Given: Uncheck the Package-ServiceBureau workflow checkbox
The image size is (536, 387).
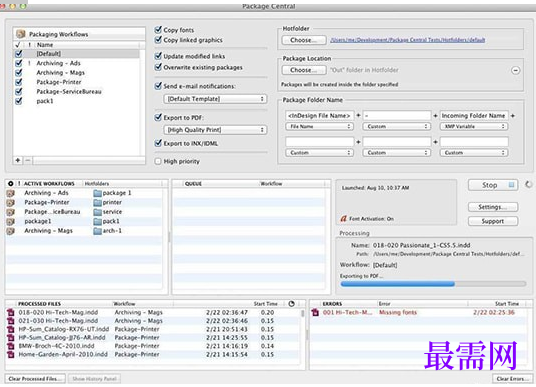Looking at the screenshot, I should coord(19,92).
